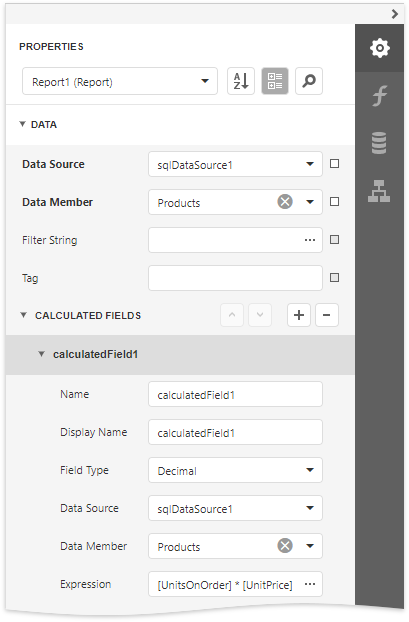Click the Expression field text
This screenshot has width=409, height=622.
(x=225, y=585)
